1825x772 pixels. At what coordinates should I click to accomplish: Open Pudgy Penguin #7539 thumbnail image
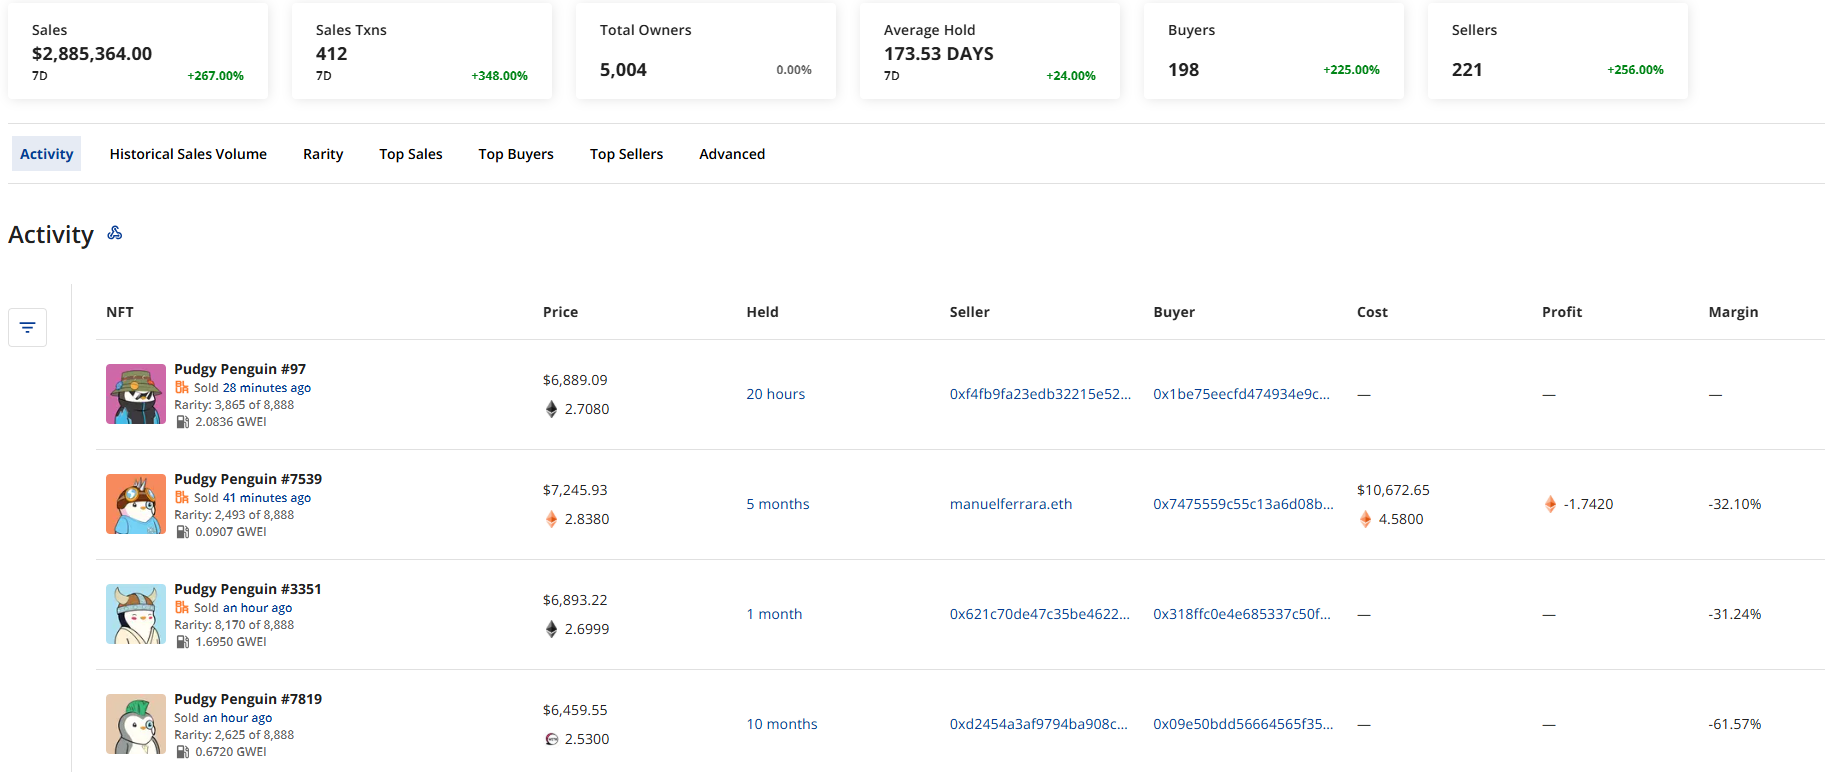(136, 504)
